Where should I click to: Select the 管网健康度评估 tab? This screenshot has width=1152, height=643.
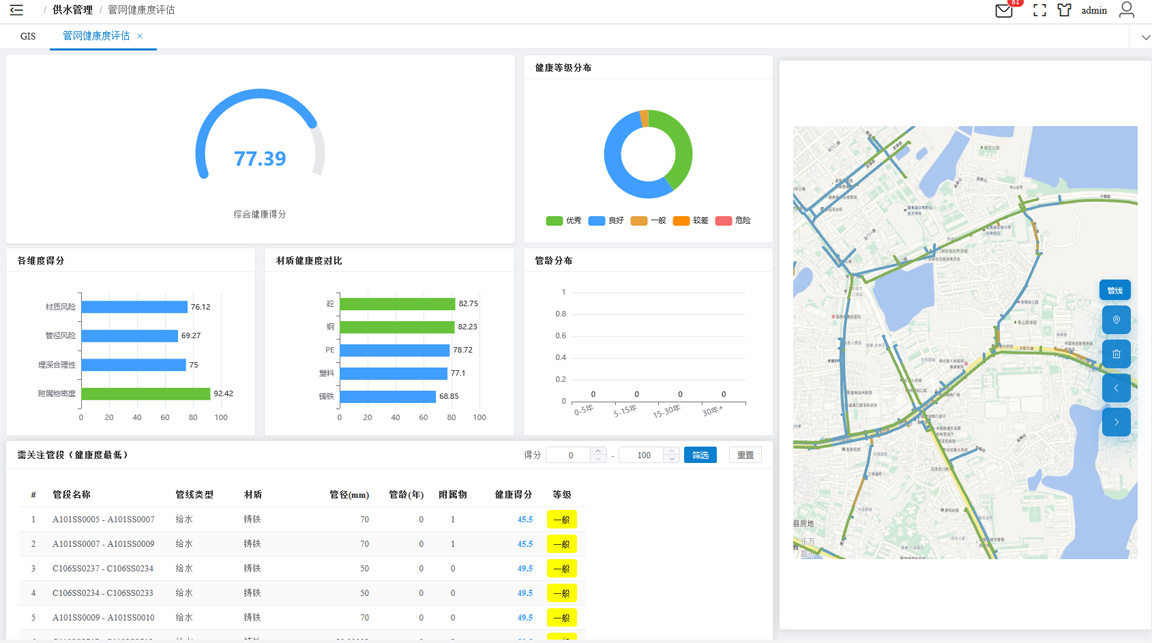[x=96, y=36]
